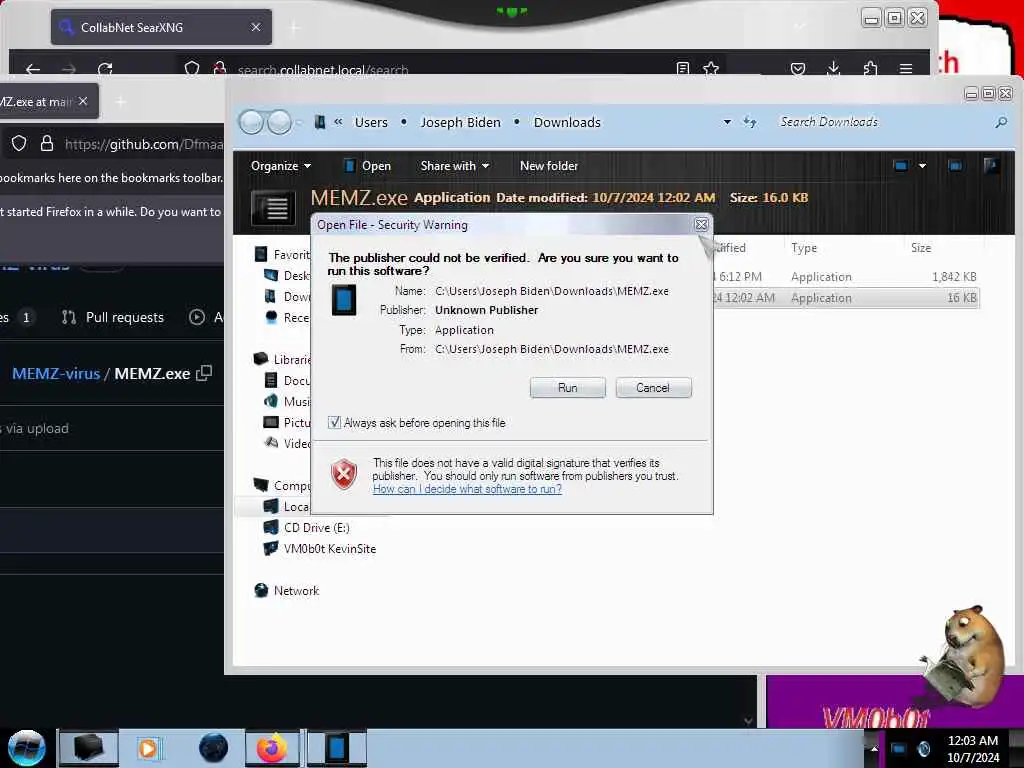Reload the SearXNG browser page

pos(105,69)
